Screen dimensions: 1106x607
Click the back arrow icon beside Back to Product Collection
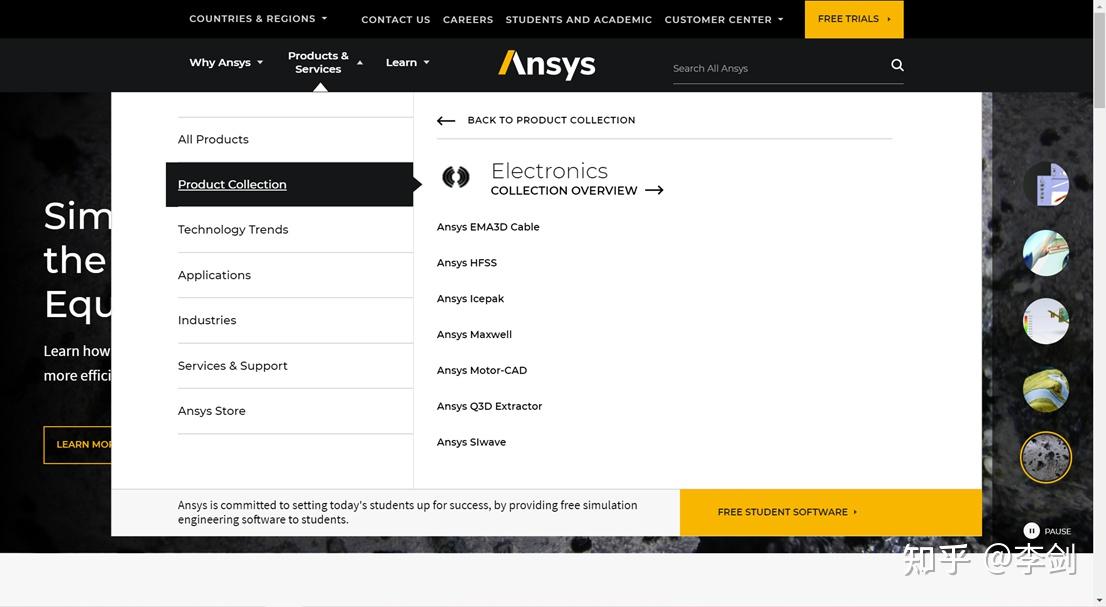coord(446,121)
